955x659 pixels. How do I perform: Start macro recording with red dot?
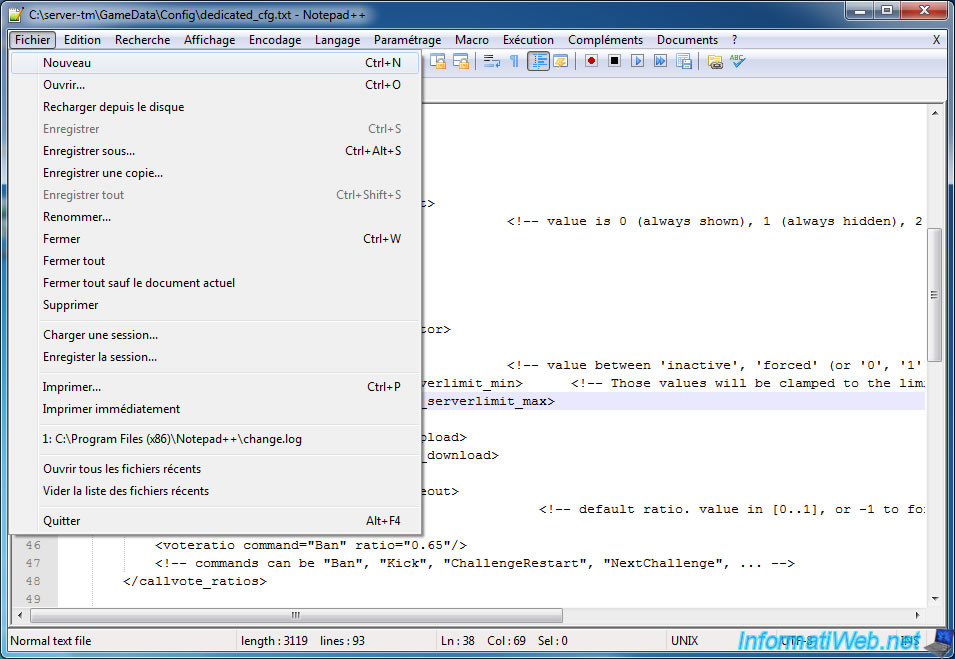click(591, 61)
